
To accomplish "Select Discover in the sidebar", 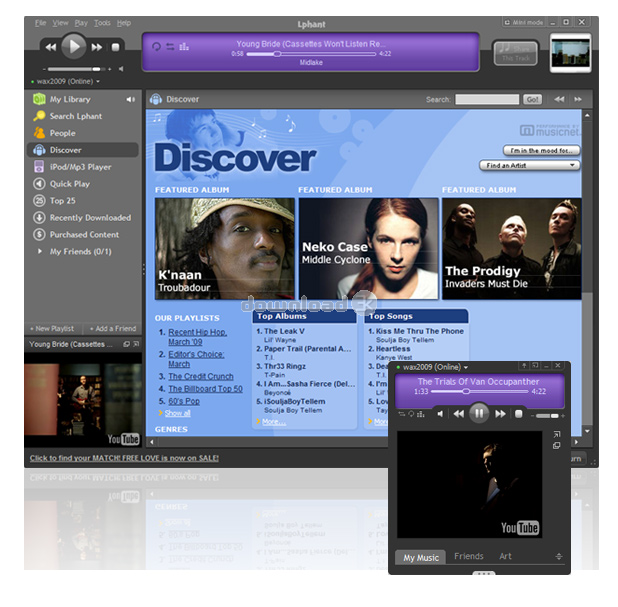I will [82, 150].
